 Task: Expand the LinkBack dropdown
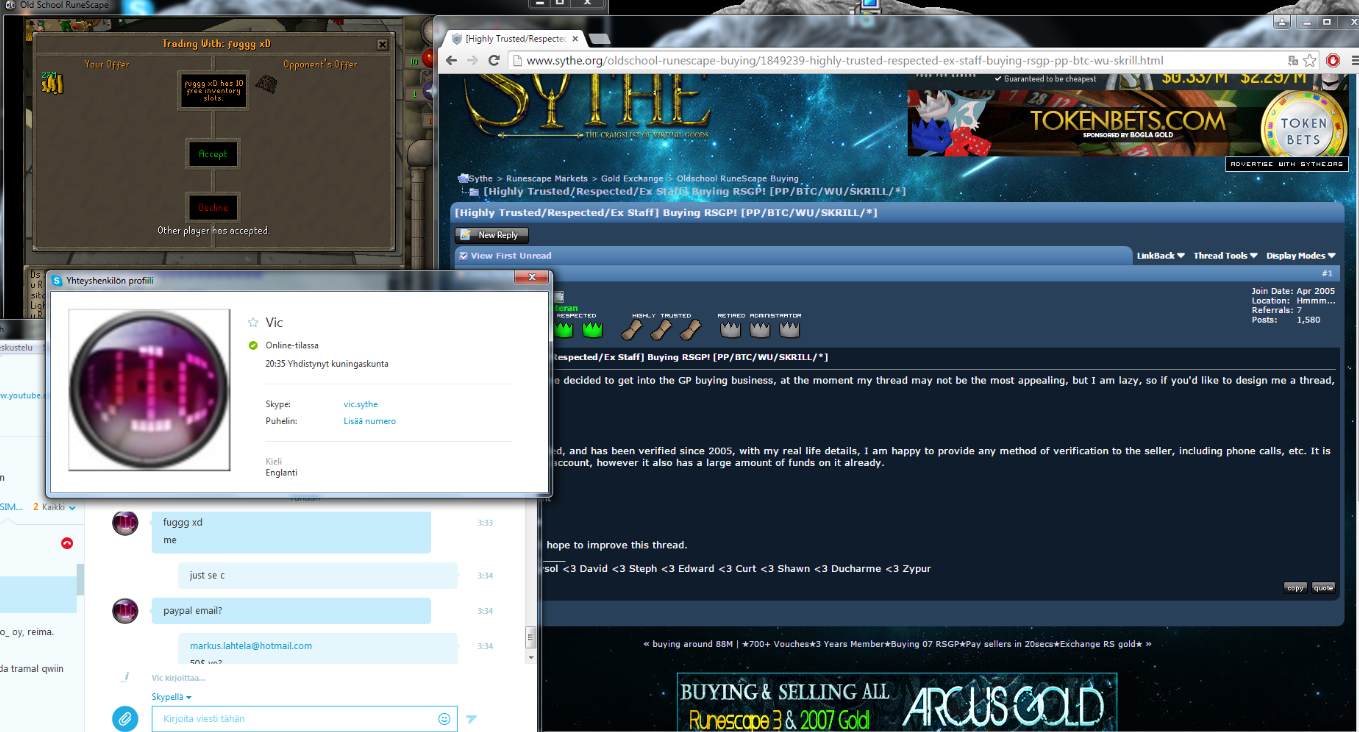[x=1161, y=256]
